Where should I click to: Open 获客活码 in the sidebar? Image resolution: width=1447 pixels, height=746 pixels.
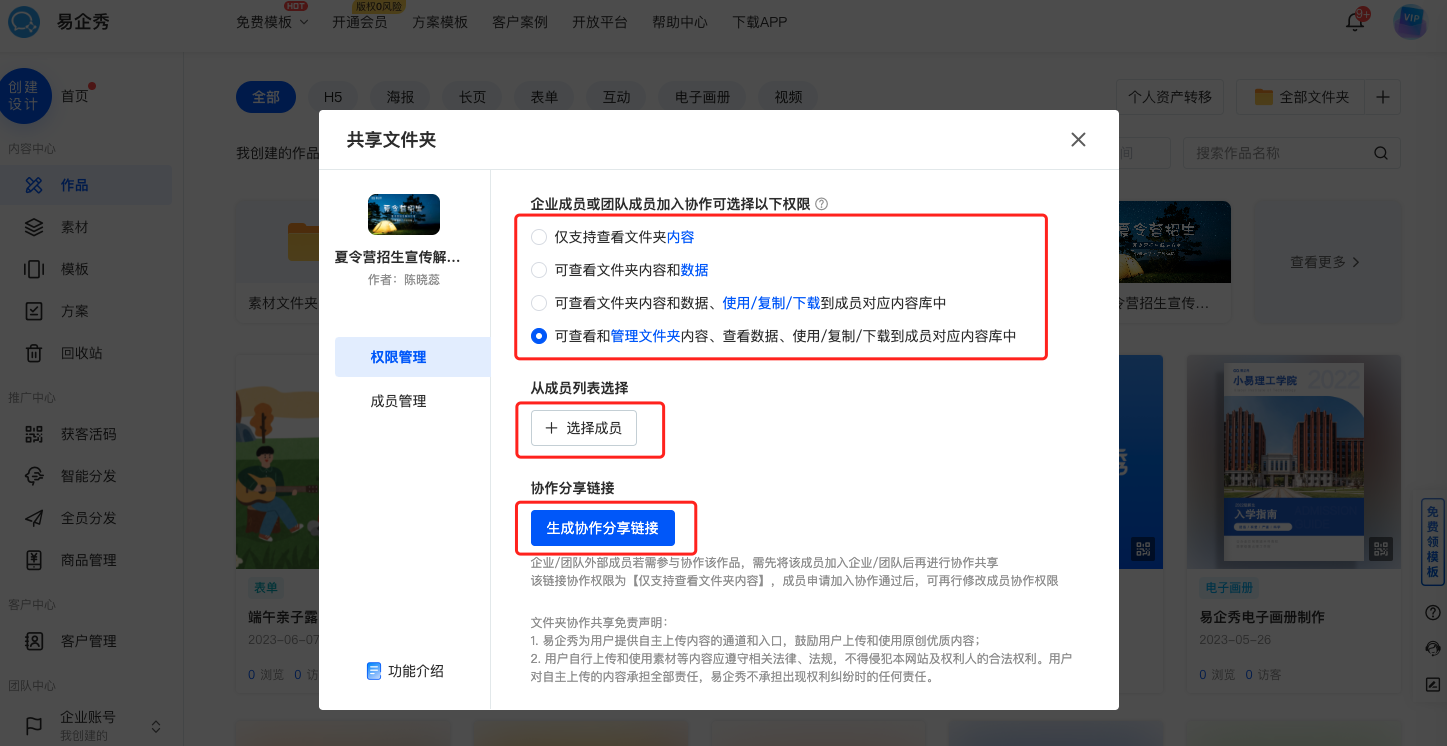coord(86,434)
